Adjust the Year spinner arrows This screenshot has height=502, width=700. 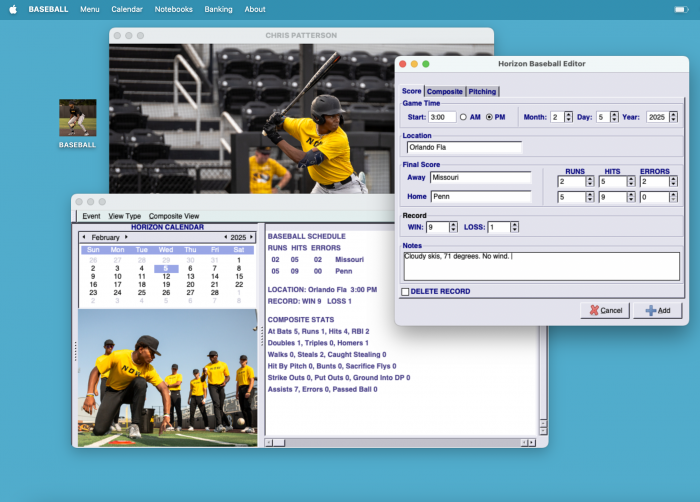[675, 117]
